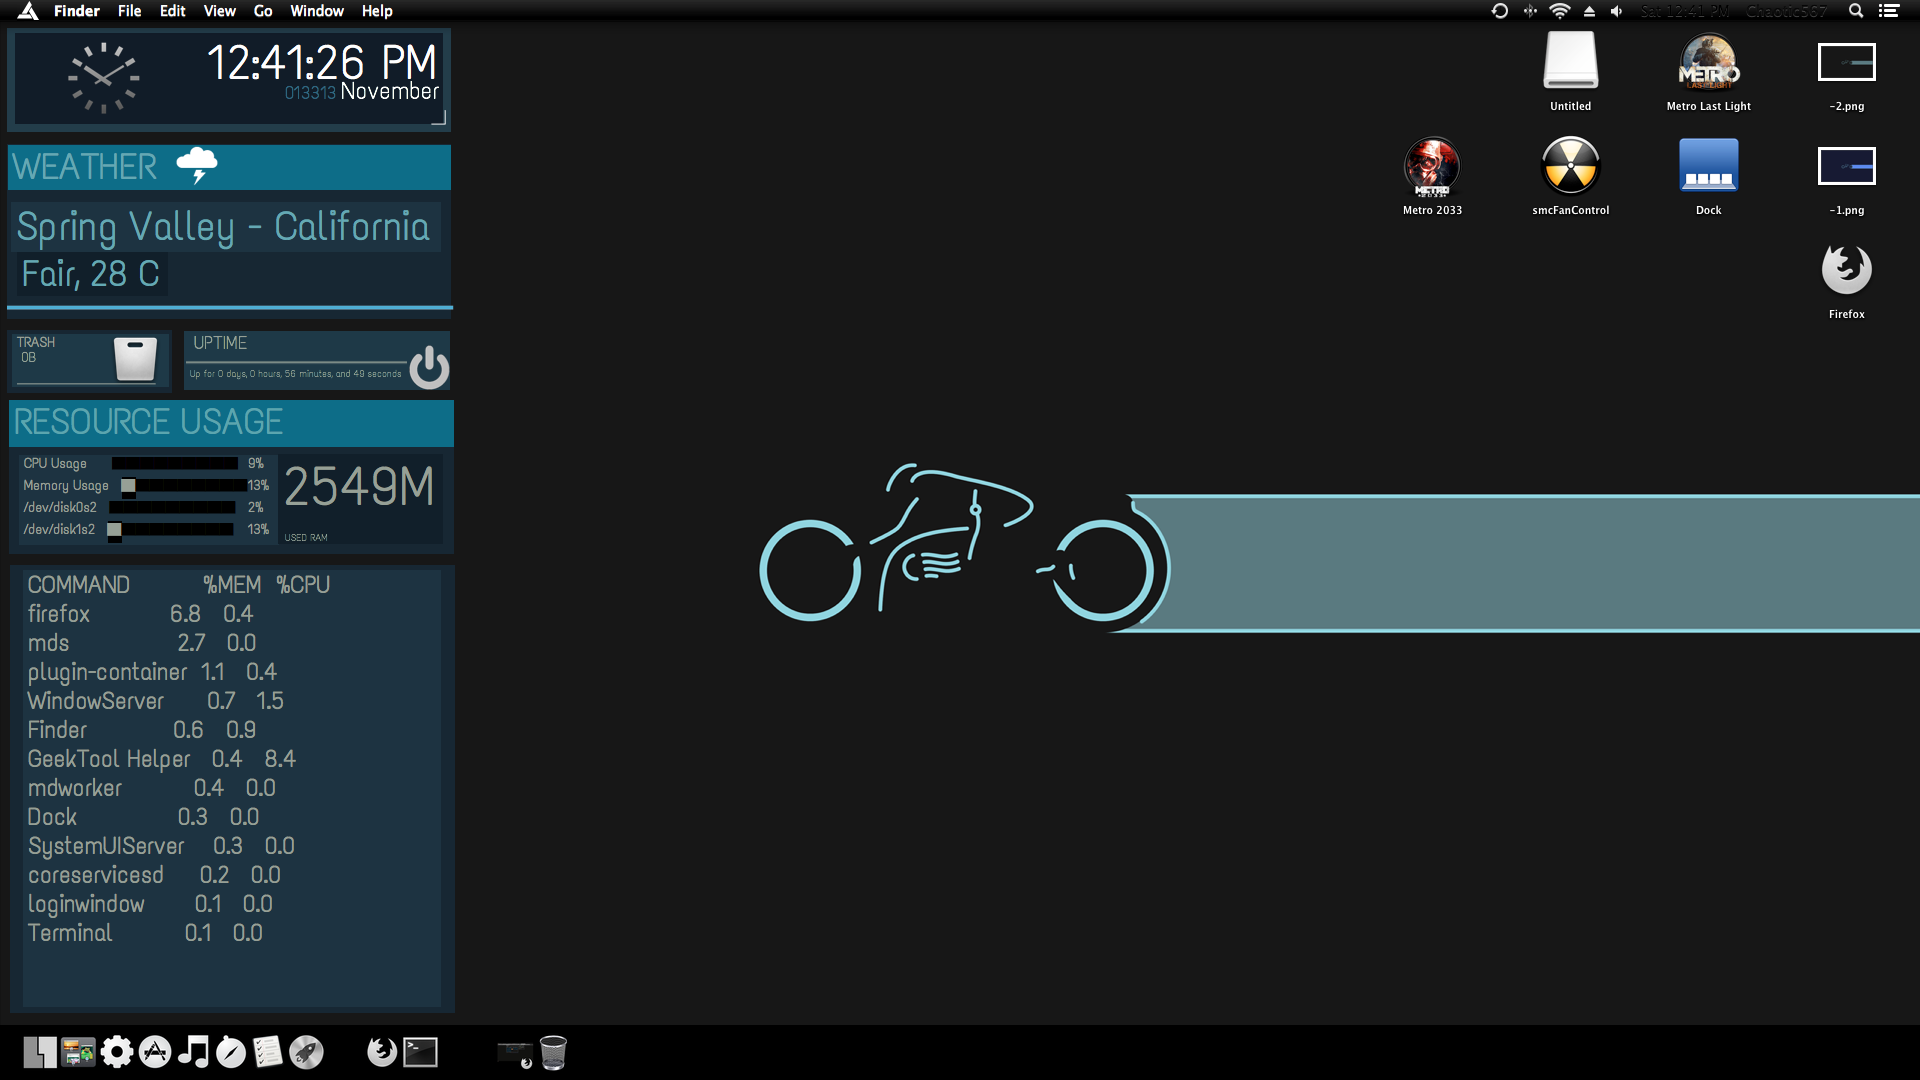
Task: Click the Finder icon in the Dock
Action: click(40, 1052)
